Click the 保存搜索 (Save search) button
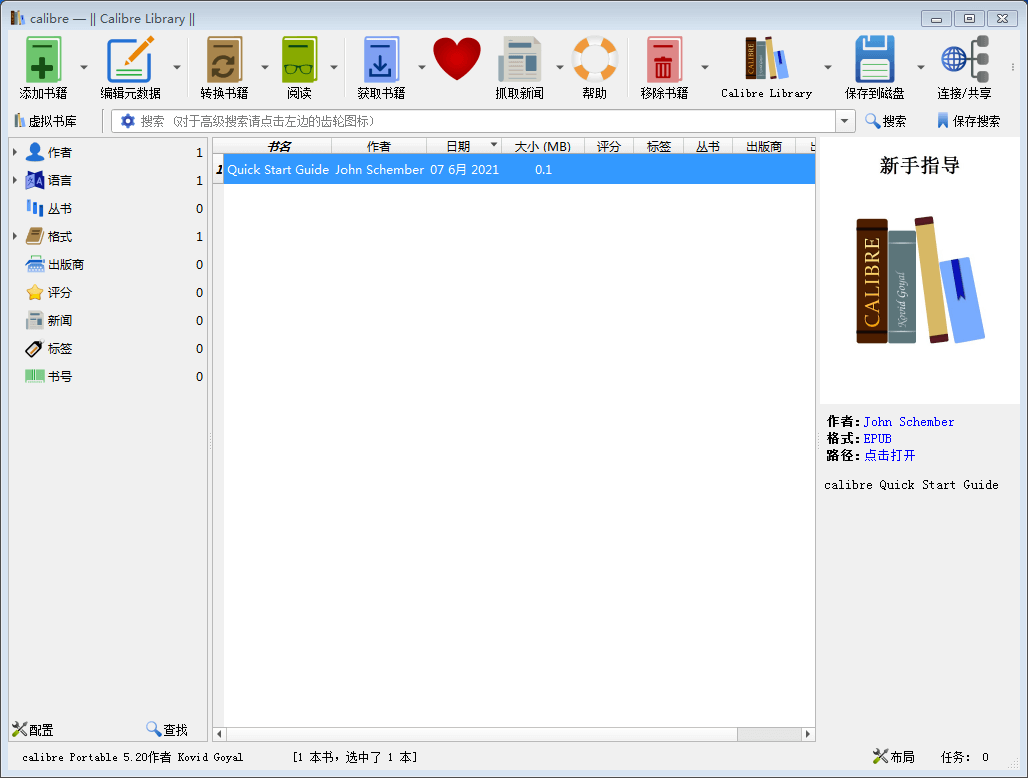 [968, 121]
